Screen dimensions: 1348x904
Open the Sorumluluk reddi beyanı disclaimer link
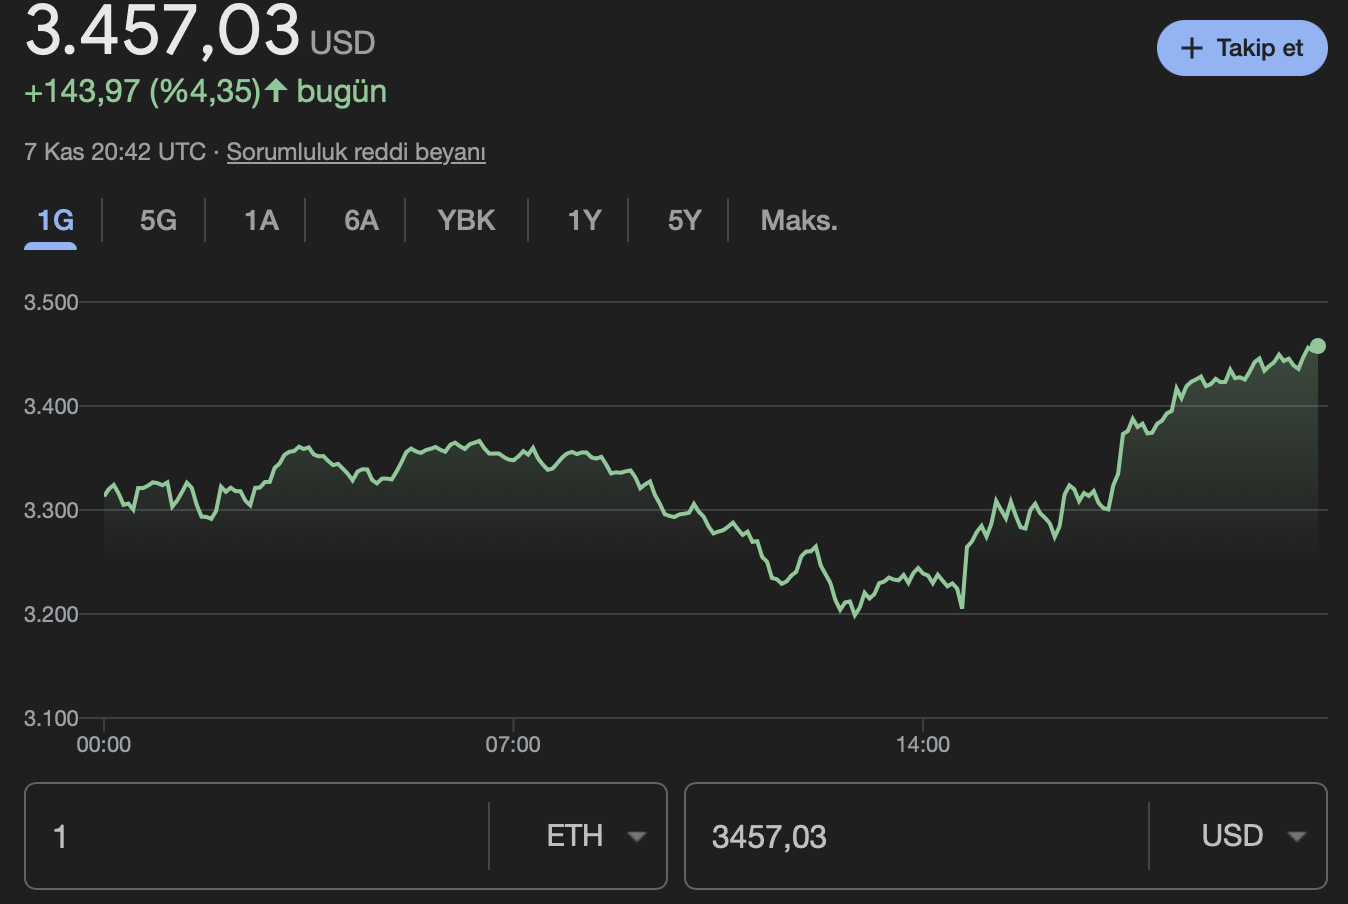coord(355,152)
